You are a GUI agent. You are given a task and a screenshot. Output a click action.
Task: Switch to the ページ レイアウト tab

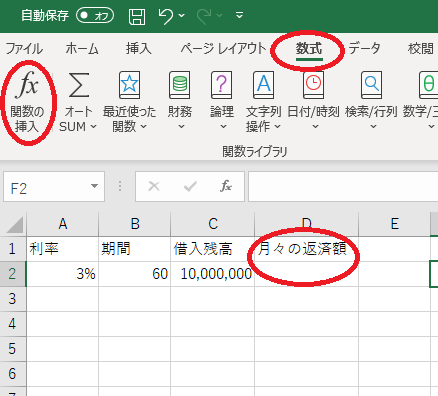[x=223, y=49]
